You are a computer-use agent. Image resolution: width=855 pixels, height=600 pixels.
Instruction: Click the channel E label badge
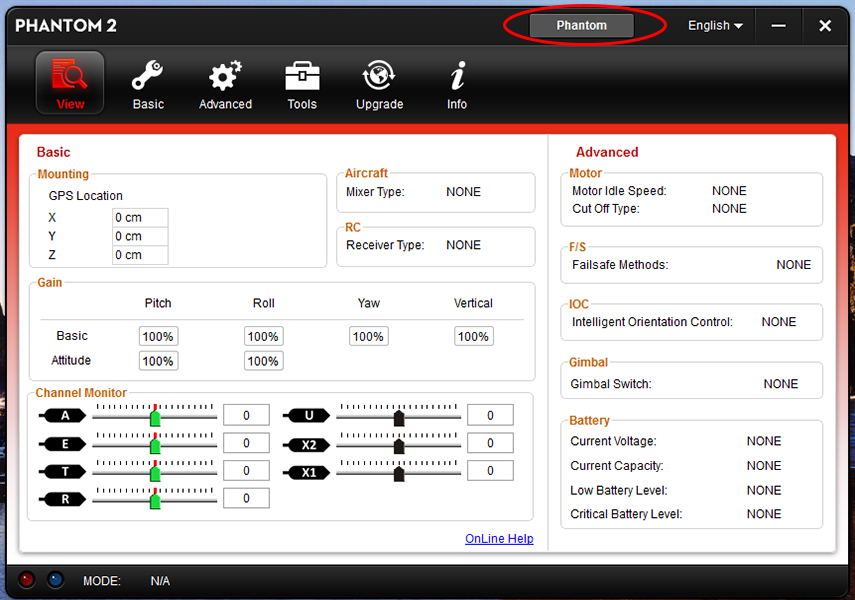tap(64, 443)
